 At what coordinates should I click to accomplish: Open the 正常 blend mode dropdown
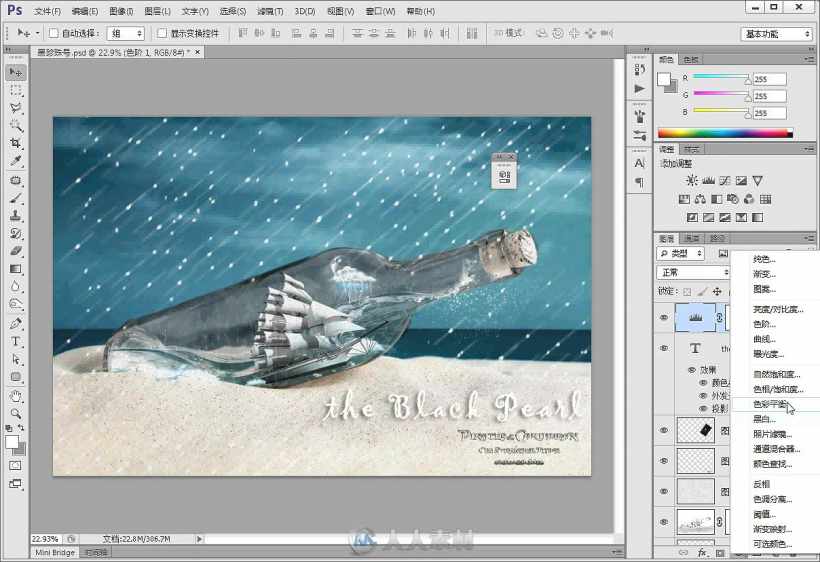[693, 272]
